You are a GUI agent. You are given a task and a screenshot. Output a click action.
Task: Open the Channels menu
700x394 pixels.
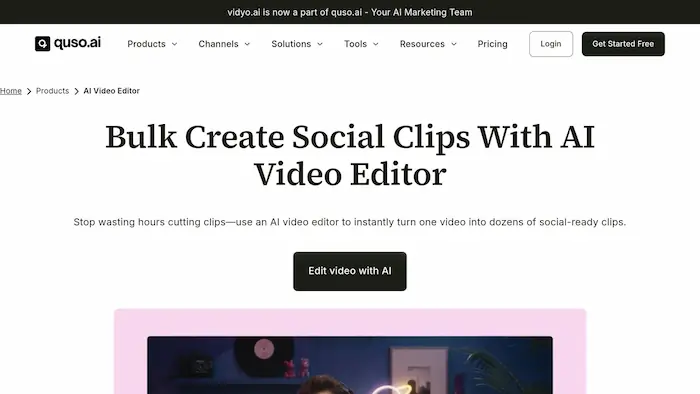(218, 44)
